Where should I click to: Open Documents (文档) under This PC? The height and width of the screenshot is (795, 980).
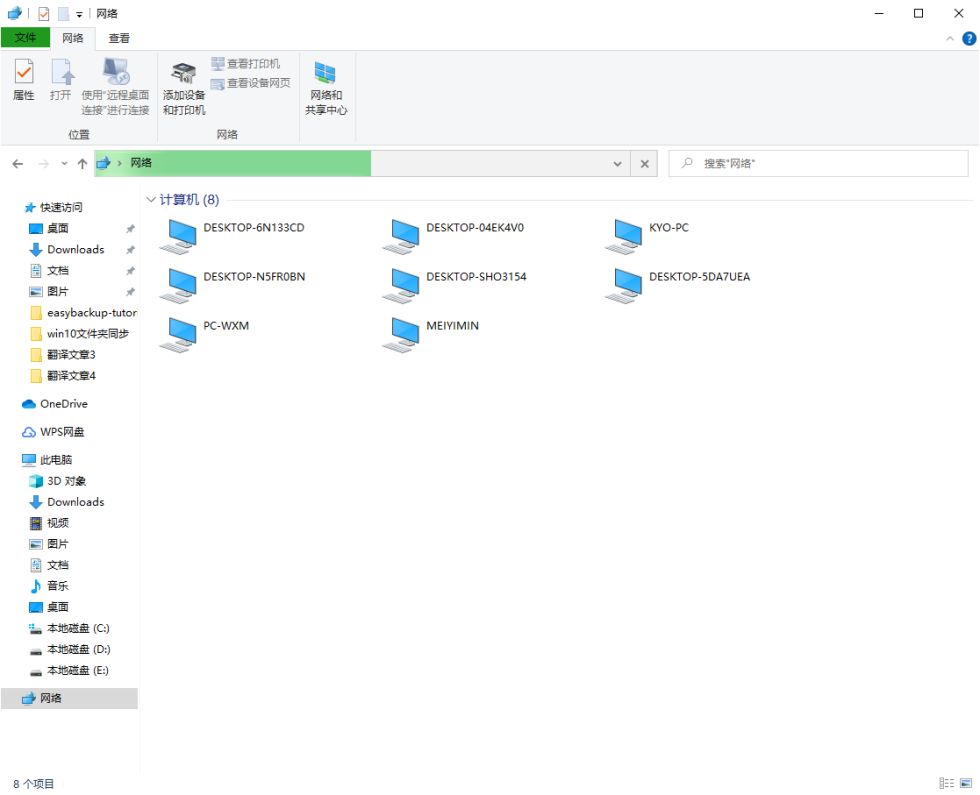point(49,565)
